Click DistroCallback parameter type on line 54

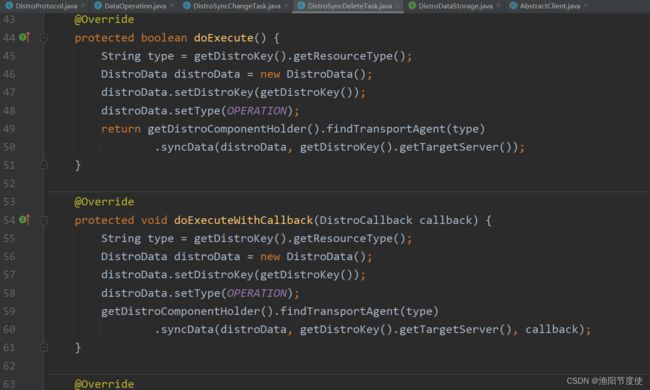pos(366,220)
